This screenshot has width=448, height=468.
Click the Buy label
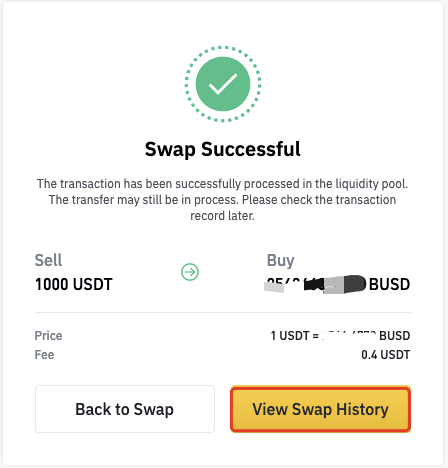pos(280,261)
